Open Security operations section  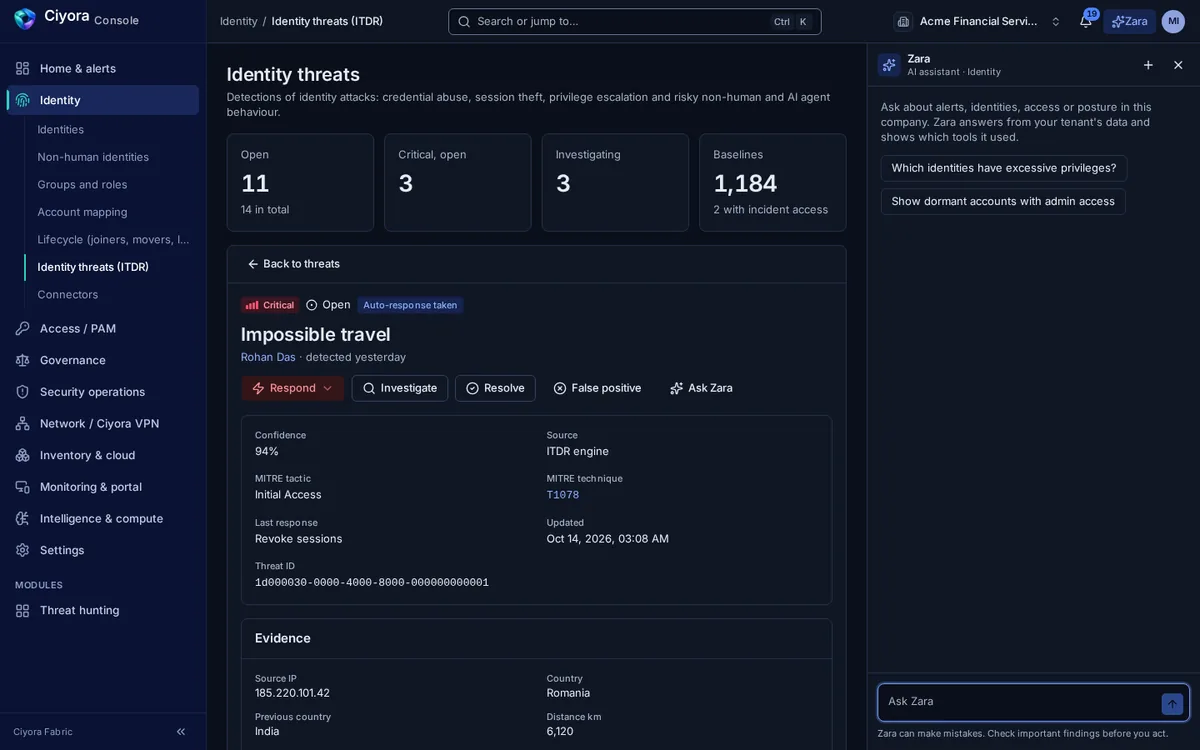pyautogui.click(x=103, y=392)
